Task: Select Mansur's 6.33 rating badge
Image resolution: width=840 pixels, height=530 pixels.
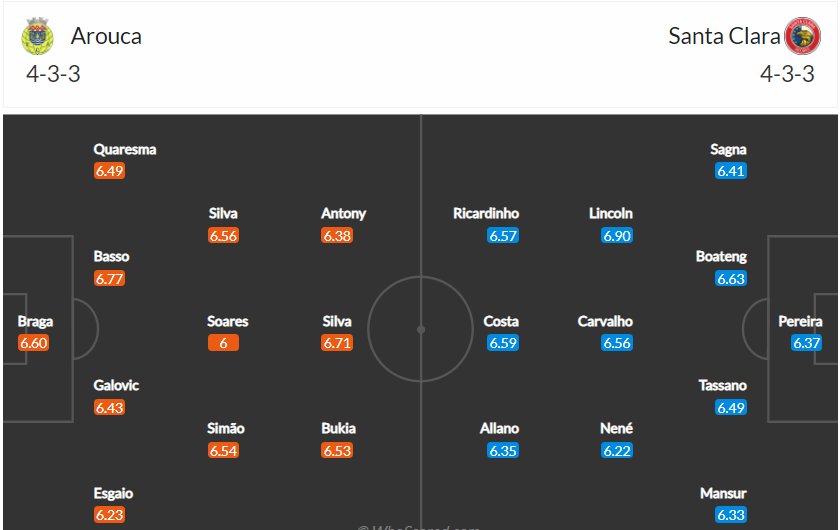Action: (731, 515)
